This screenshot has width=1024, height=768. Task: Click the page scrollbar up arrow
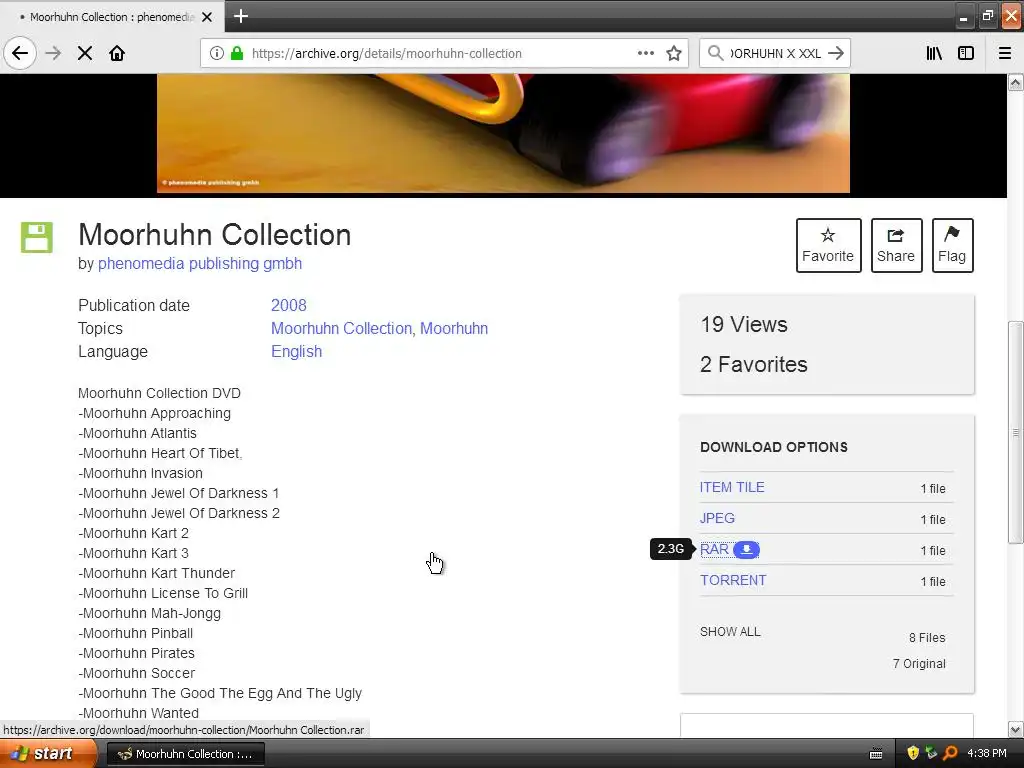click(x=1016, y=82)
